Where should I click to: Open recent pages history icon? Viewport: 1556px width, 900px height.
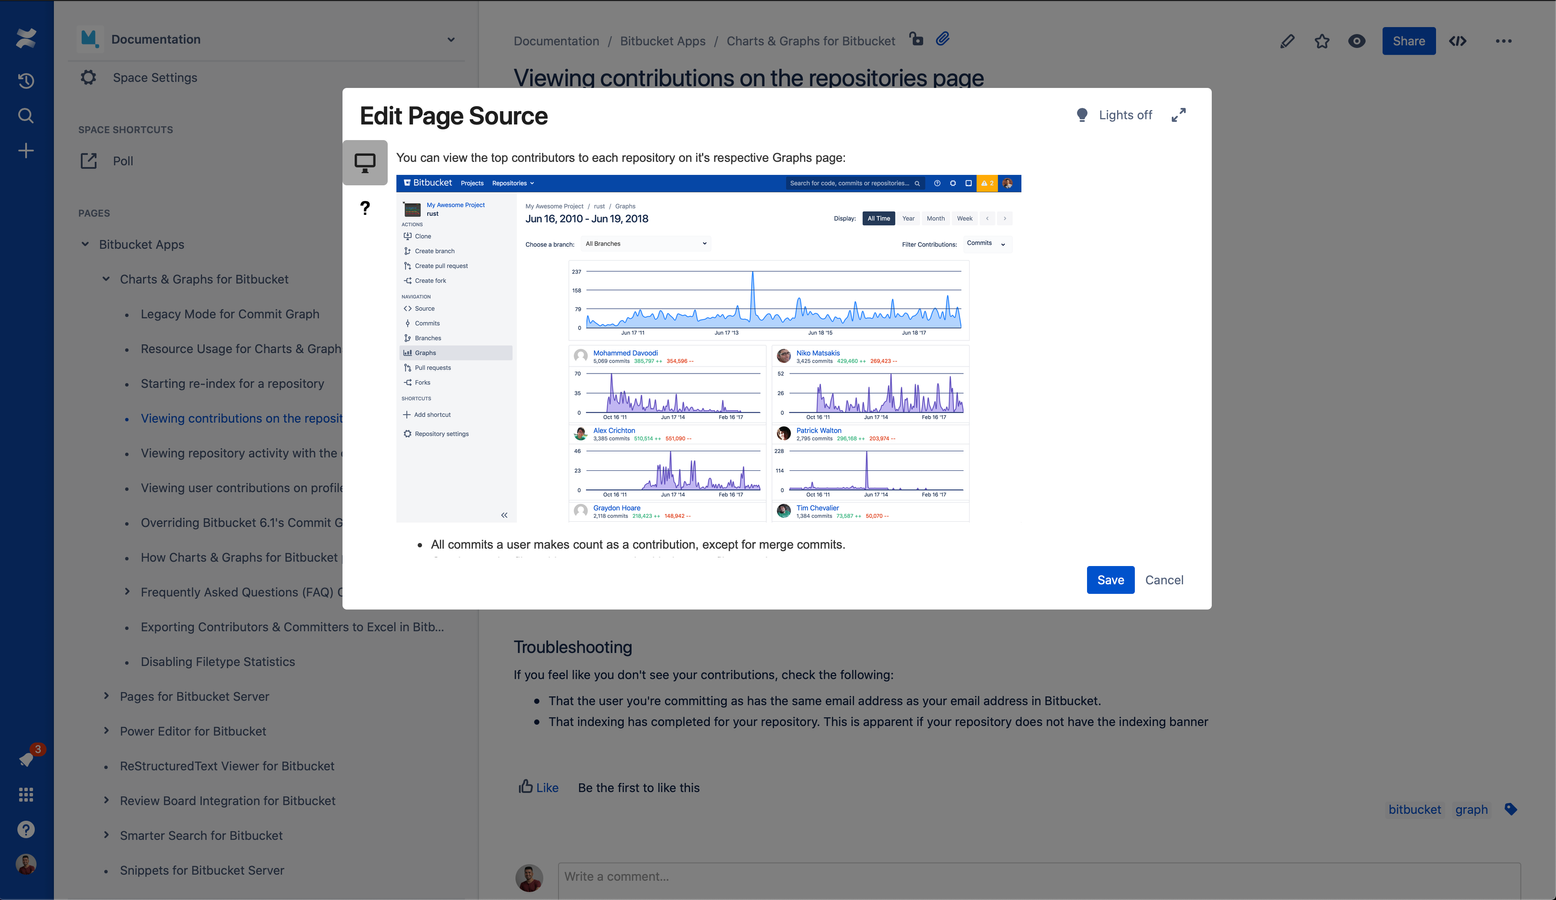[x=26, y=81]
